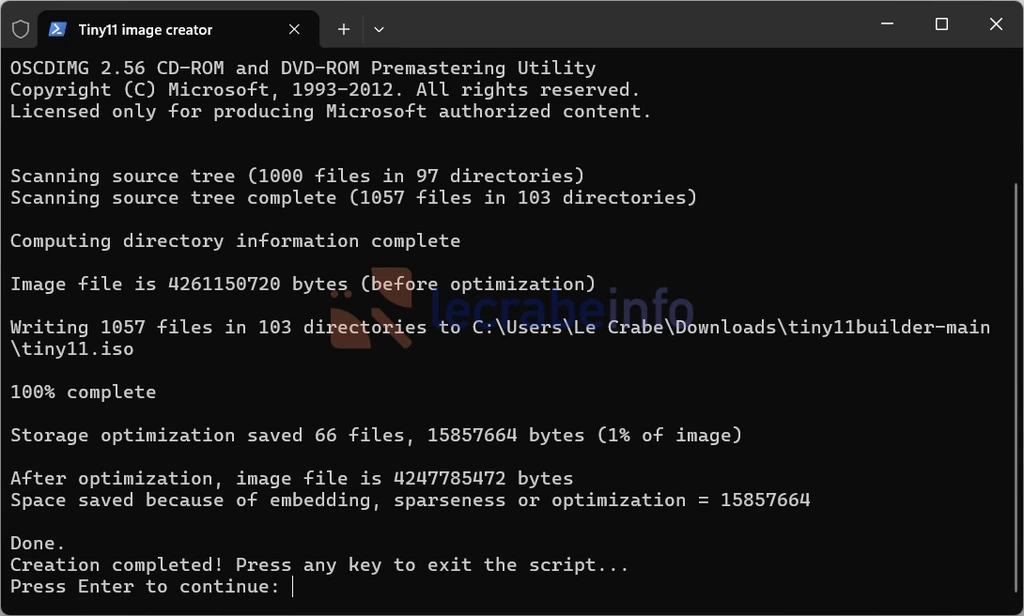Close the Windows Terminal window

(x=996, y=24)
